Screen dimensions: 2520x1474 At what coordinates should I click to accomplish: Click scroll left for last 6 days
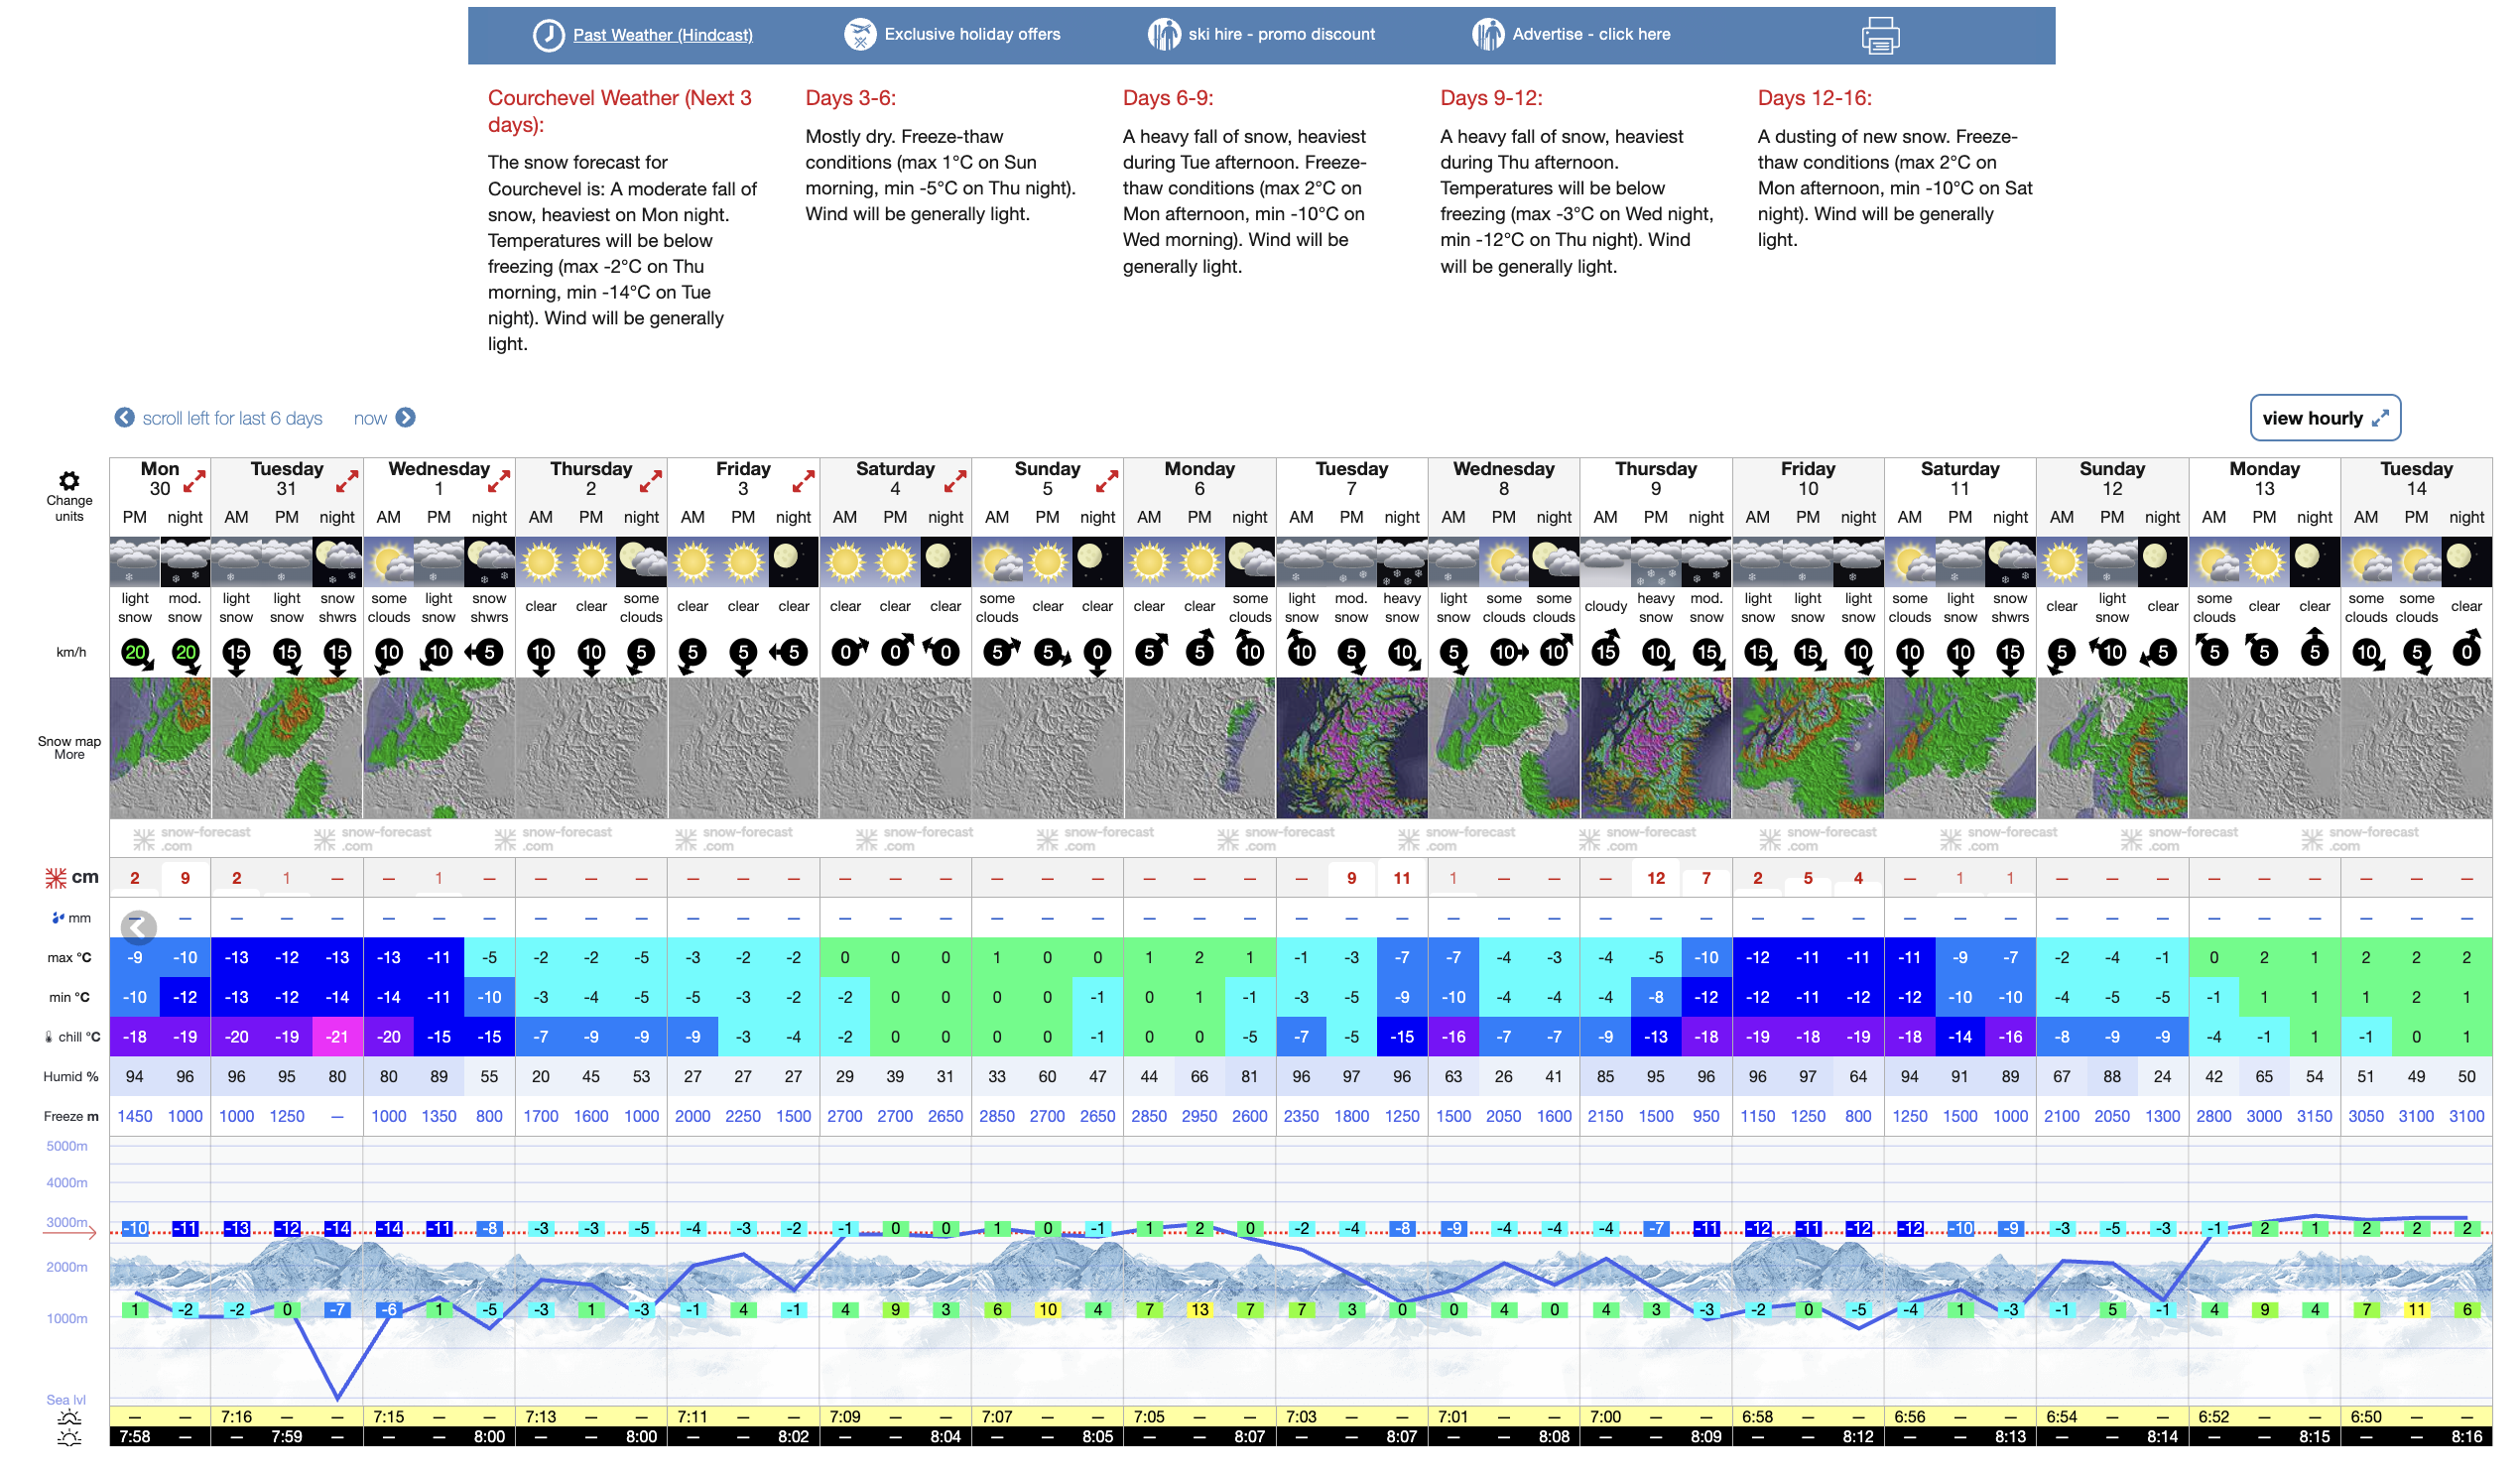(x=232, y=418)
